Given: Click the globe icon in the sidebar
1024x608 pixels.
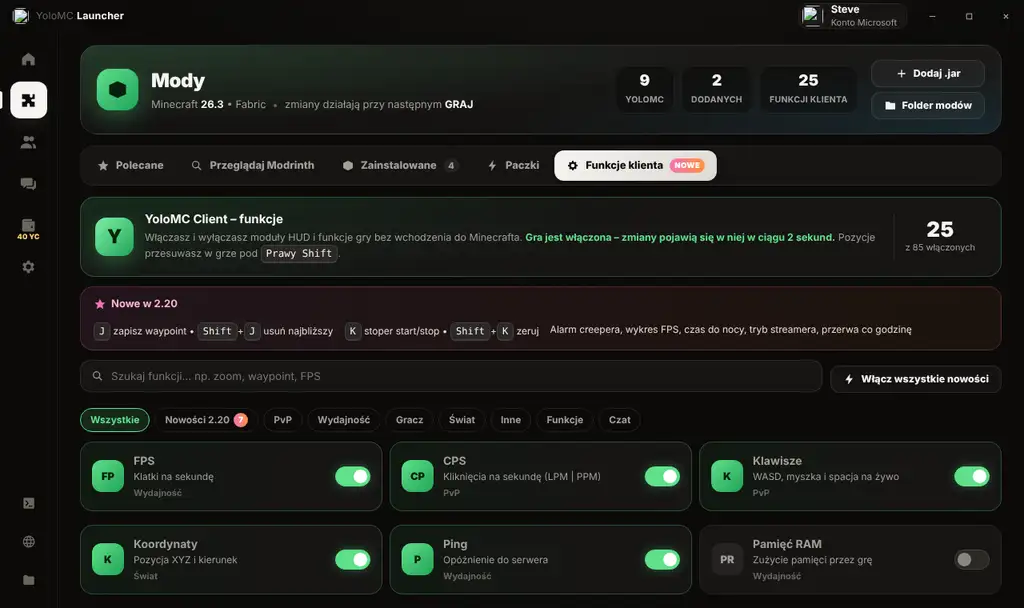Looking at the screenshot, I should [29, 542].
